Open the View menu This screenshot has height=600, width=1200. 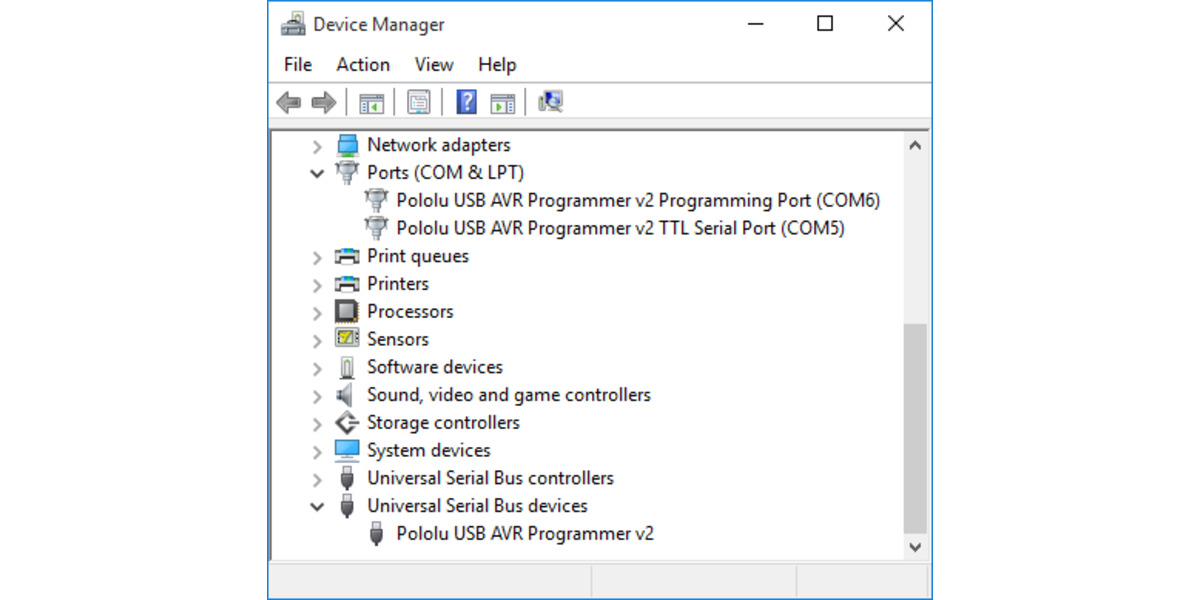[433, 64]
